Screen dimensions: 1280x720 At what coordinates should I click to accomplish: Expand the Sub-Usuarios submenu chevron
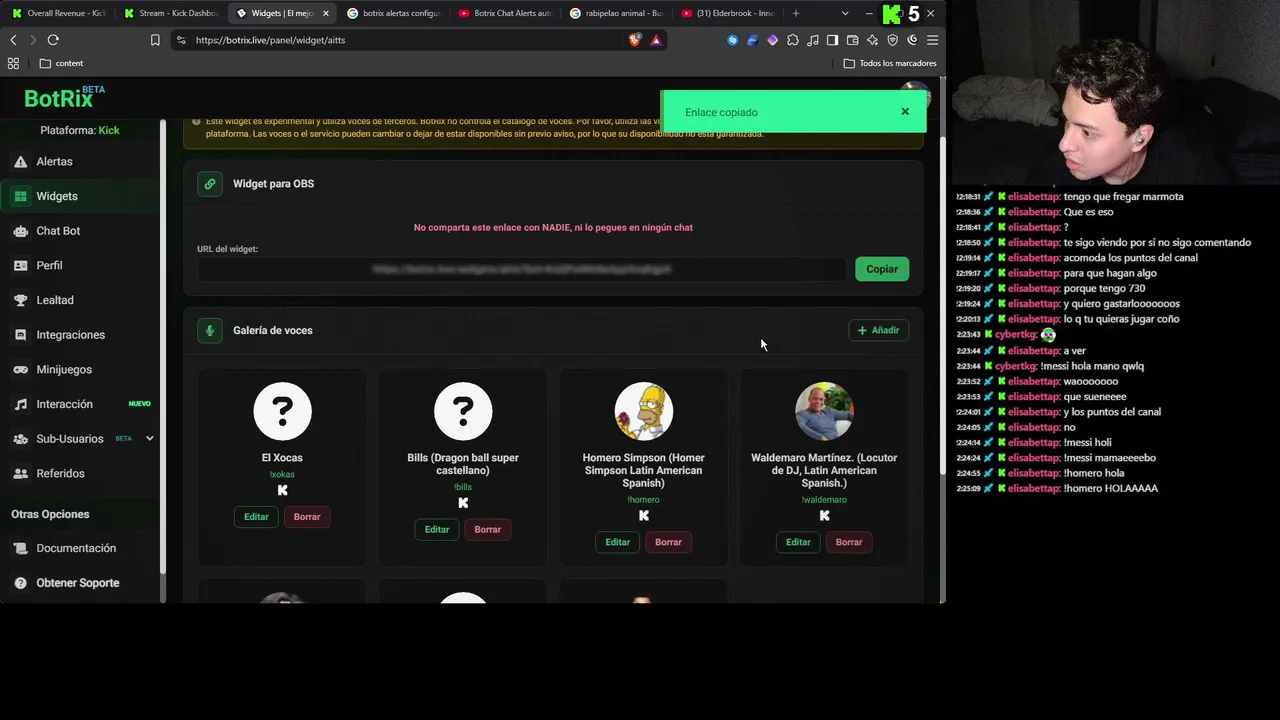point(149,439)
